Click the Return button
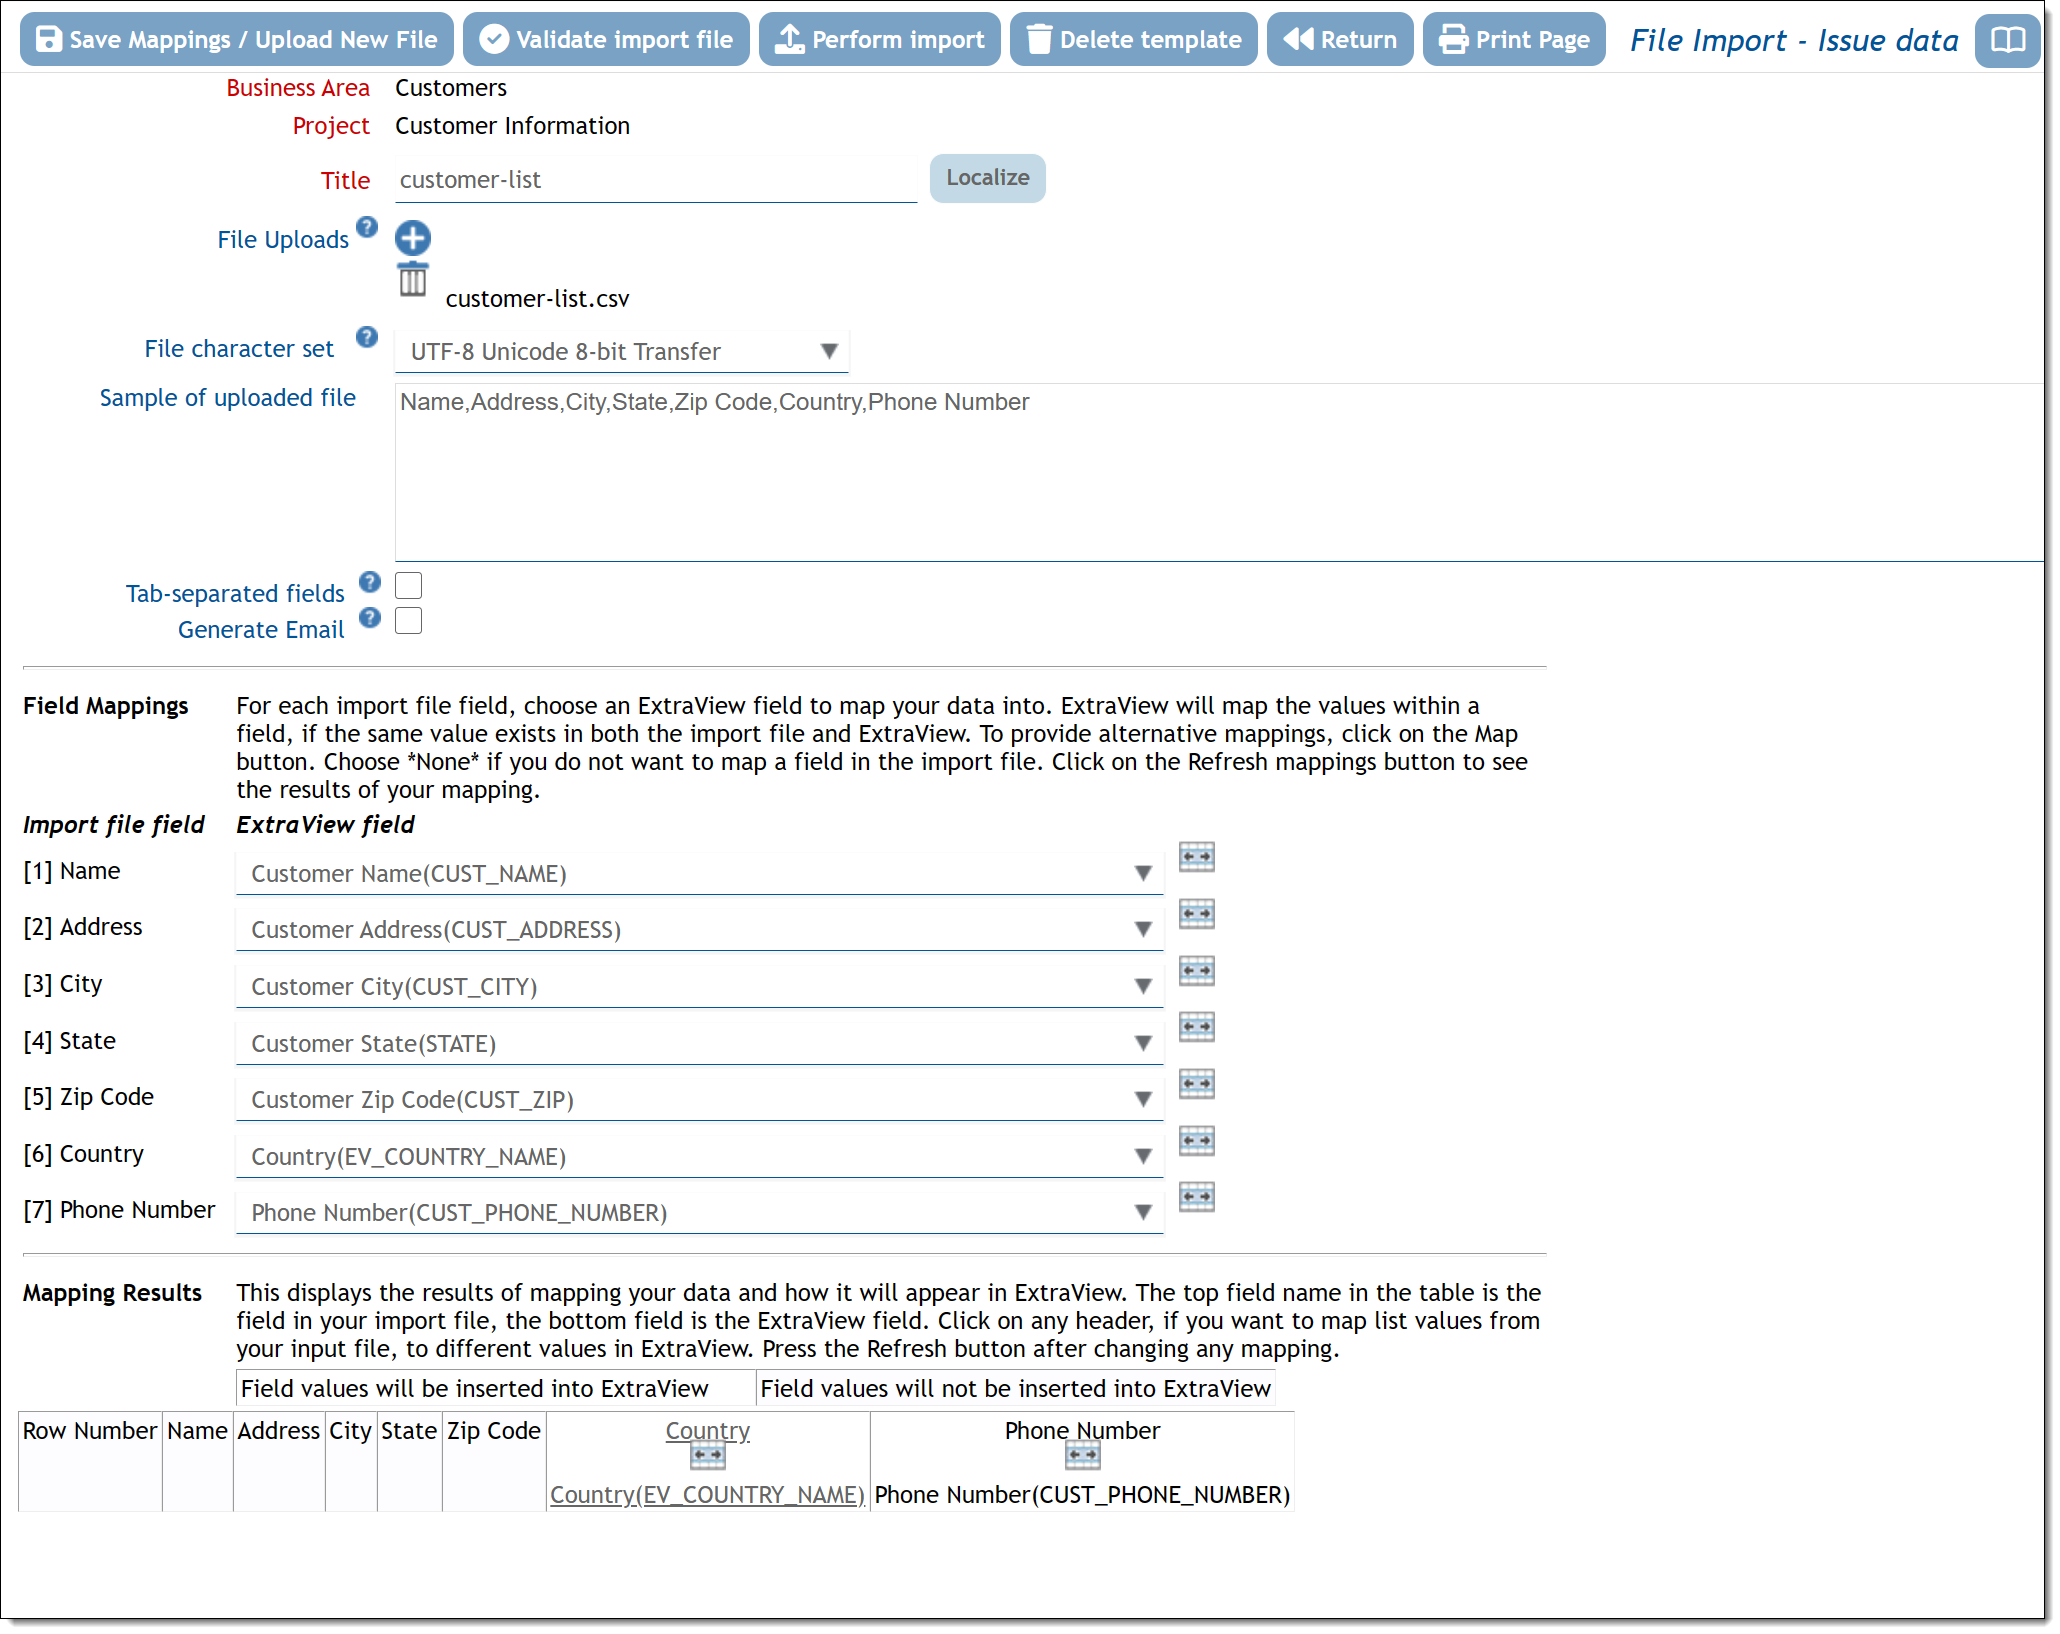Screen dimensions: 2060x1634 (1340, 39)
